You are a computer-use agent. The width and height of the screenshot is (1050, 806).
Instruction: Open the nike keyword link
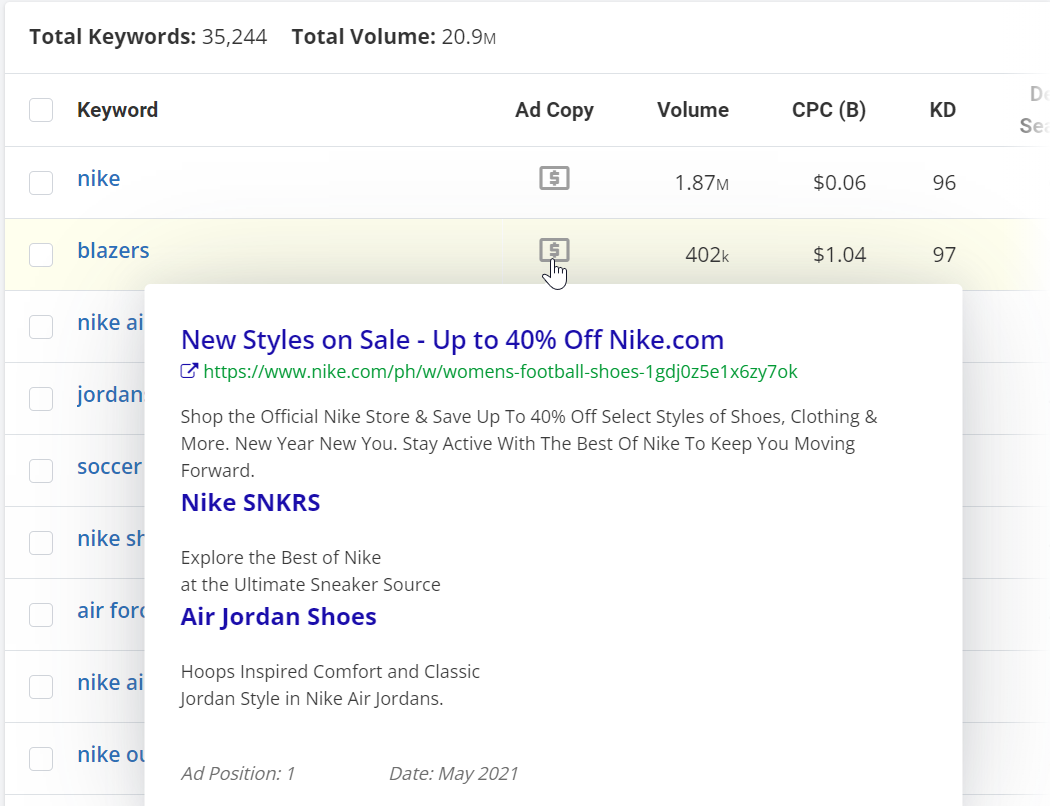pos(99,178)
